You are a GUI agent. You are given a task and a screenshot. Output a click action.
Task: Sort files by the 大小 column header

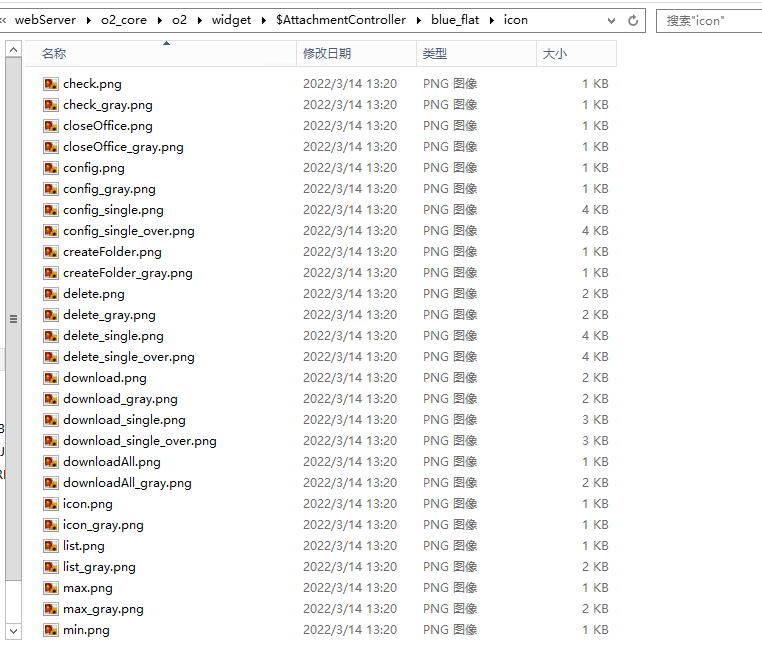(x=576, y=53)
